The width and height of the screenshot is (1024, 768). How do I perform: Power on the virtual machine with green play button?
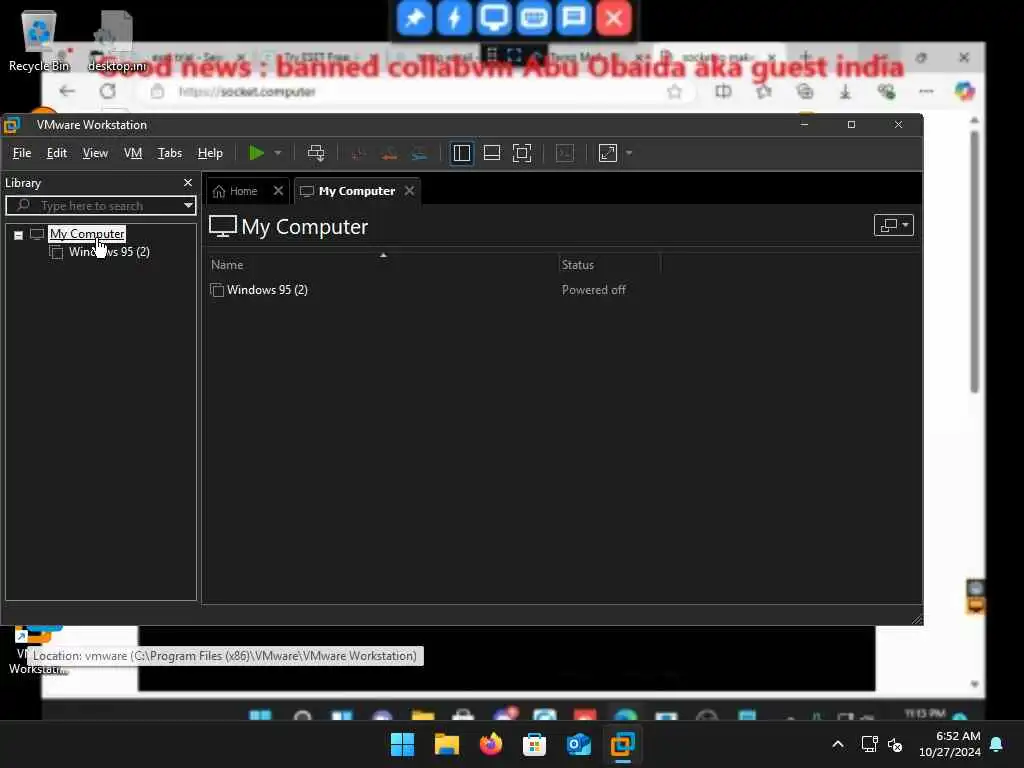coord(256,153)
